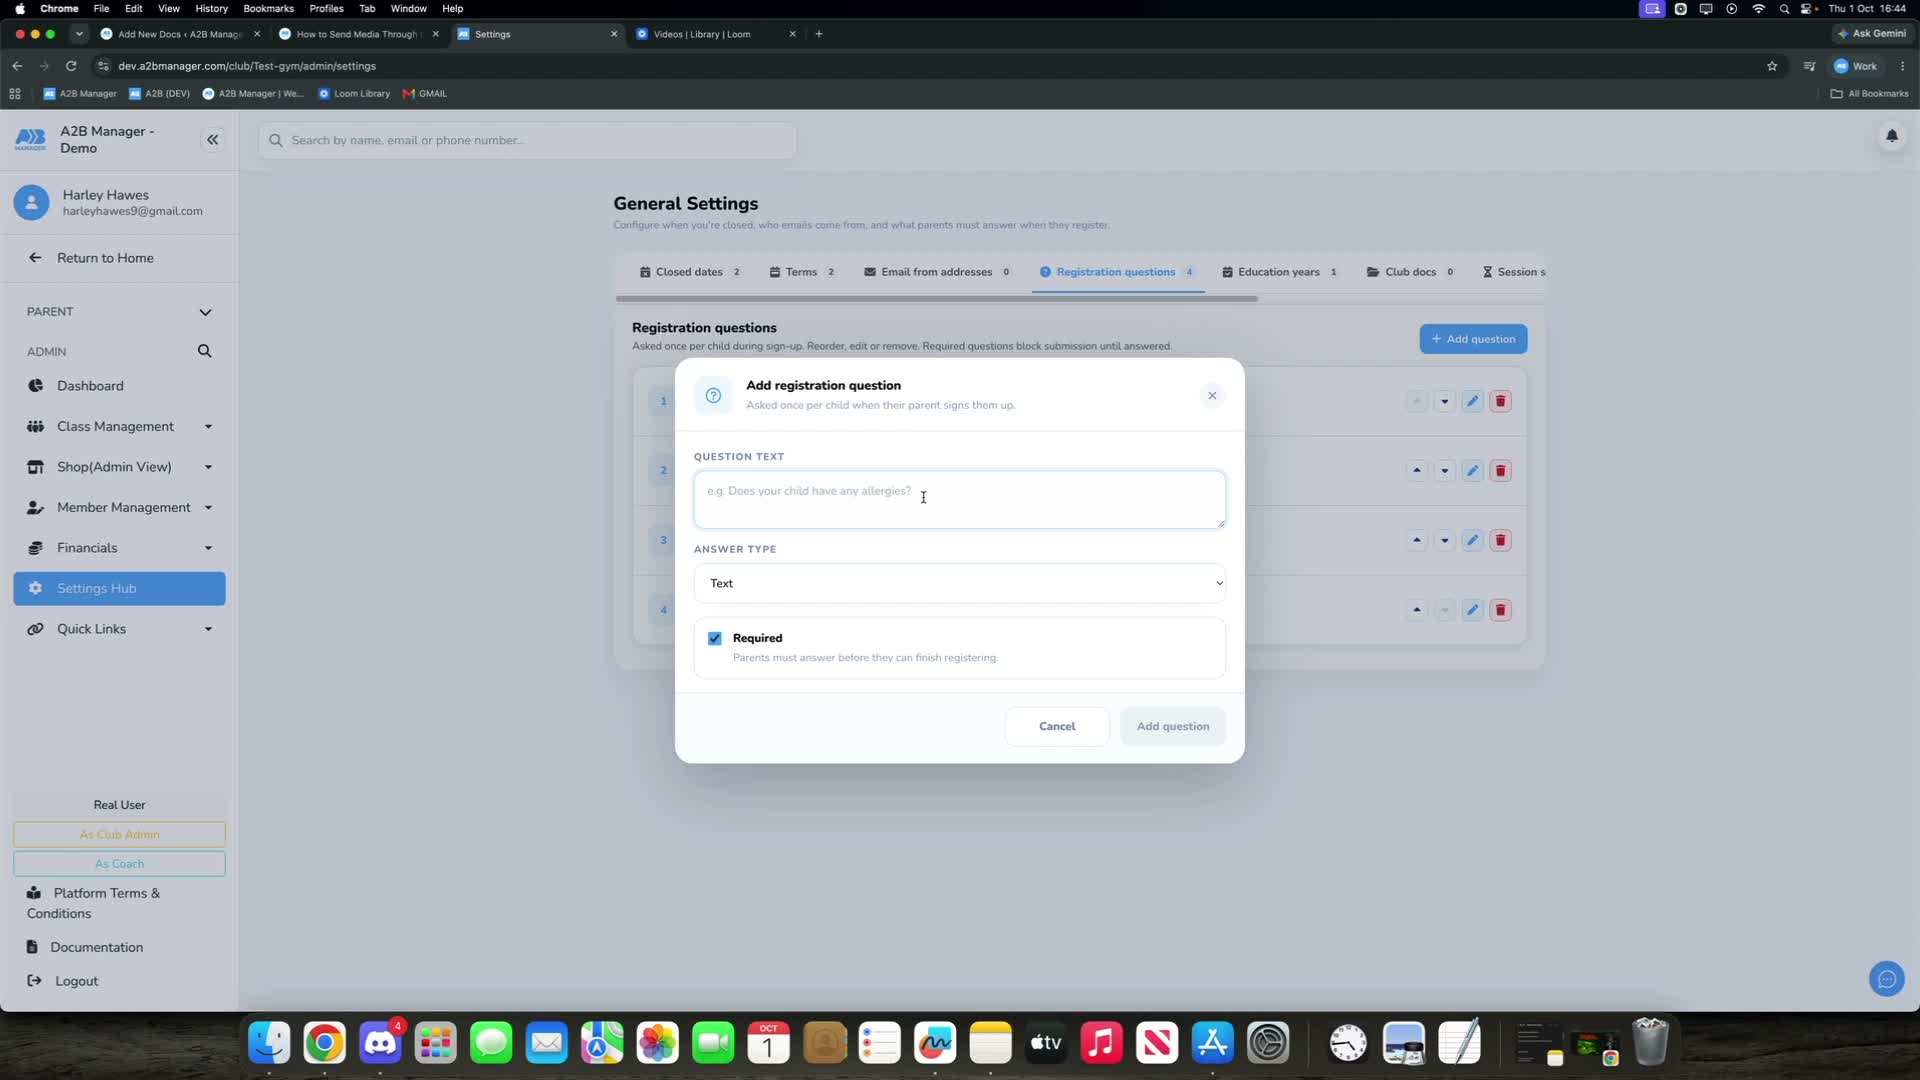Viewport: 1920px width, 1080px height.
Task: Click the member search field
Action: pos(528,141)
